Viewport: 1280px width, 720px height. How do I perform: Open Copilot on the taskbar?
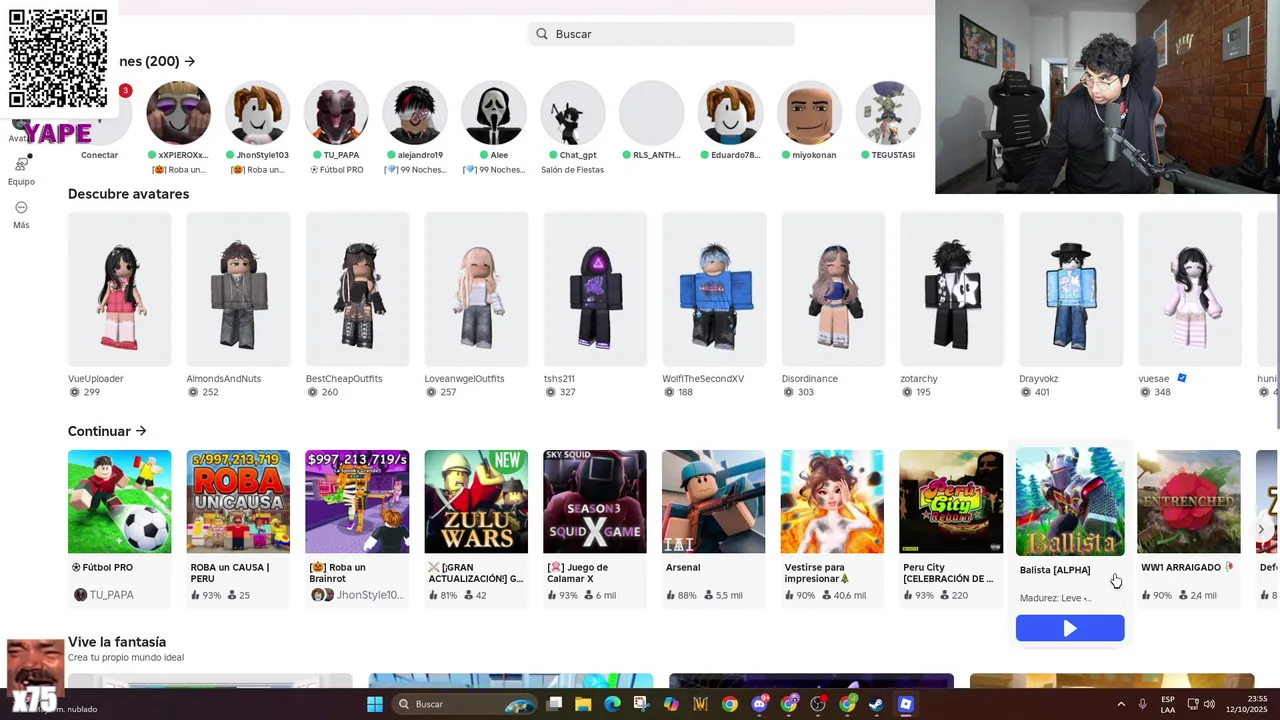pos(671,704)
